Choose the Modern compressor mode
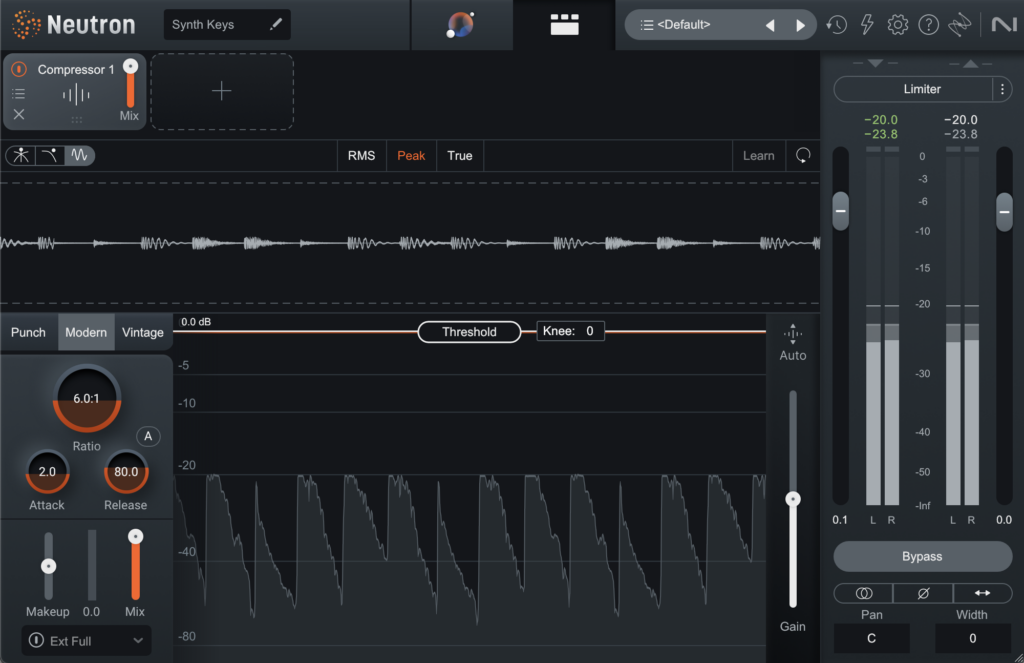This screenshot has height=663, width=1024. click(86, 332)
